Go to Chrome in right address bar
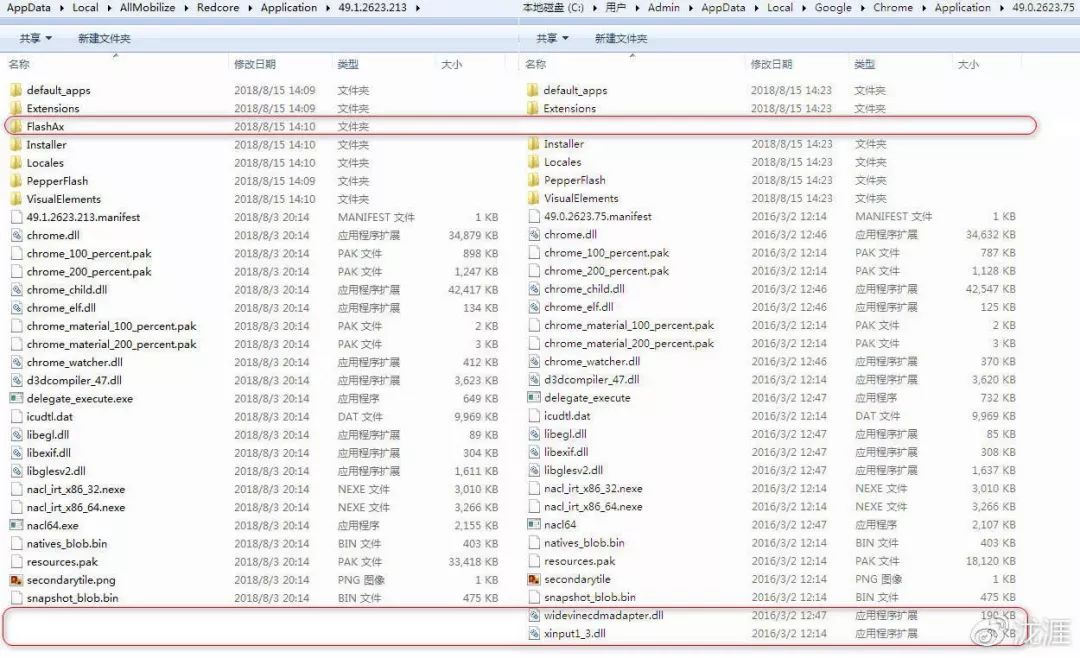Viewport: 1080px width, 658px height. click(x=893, y=8)
